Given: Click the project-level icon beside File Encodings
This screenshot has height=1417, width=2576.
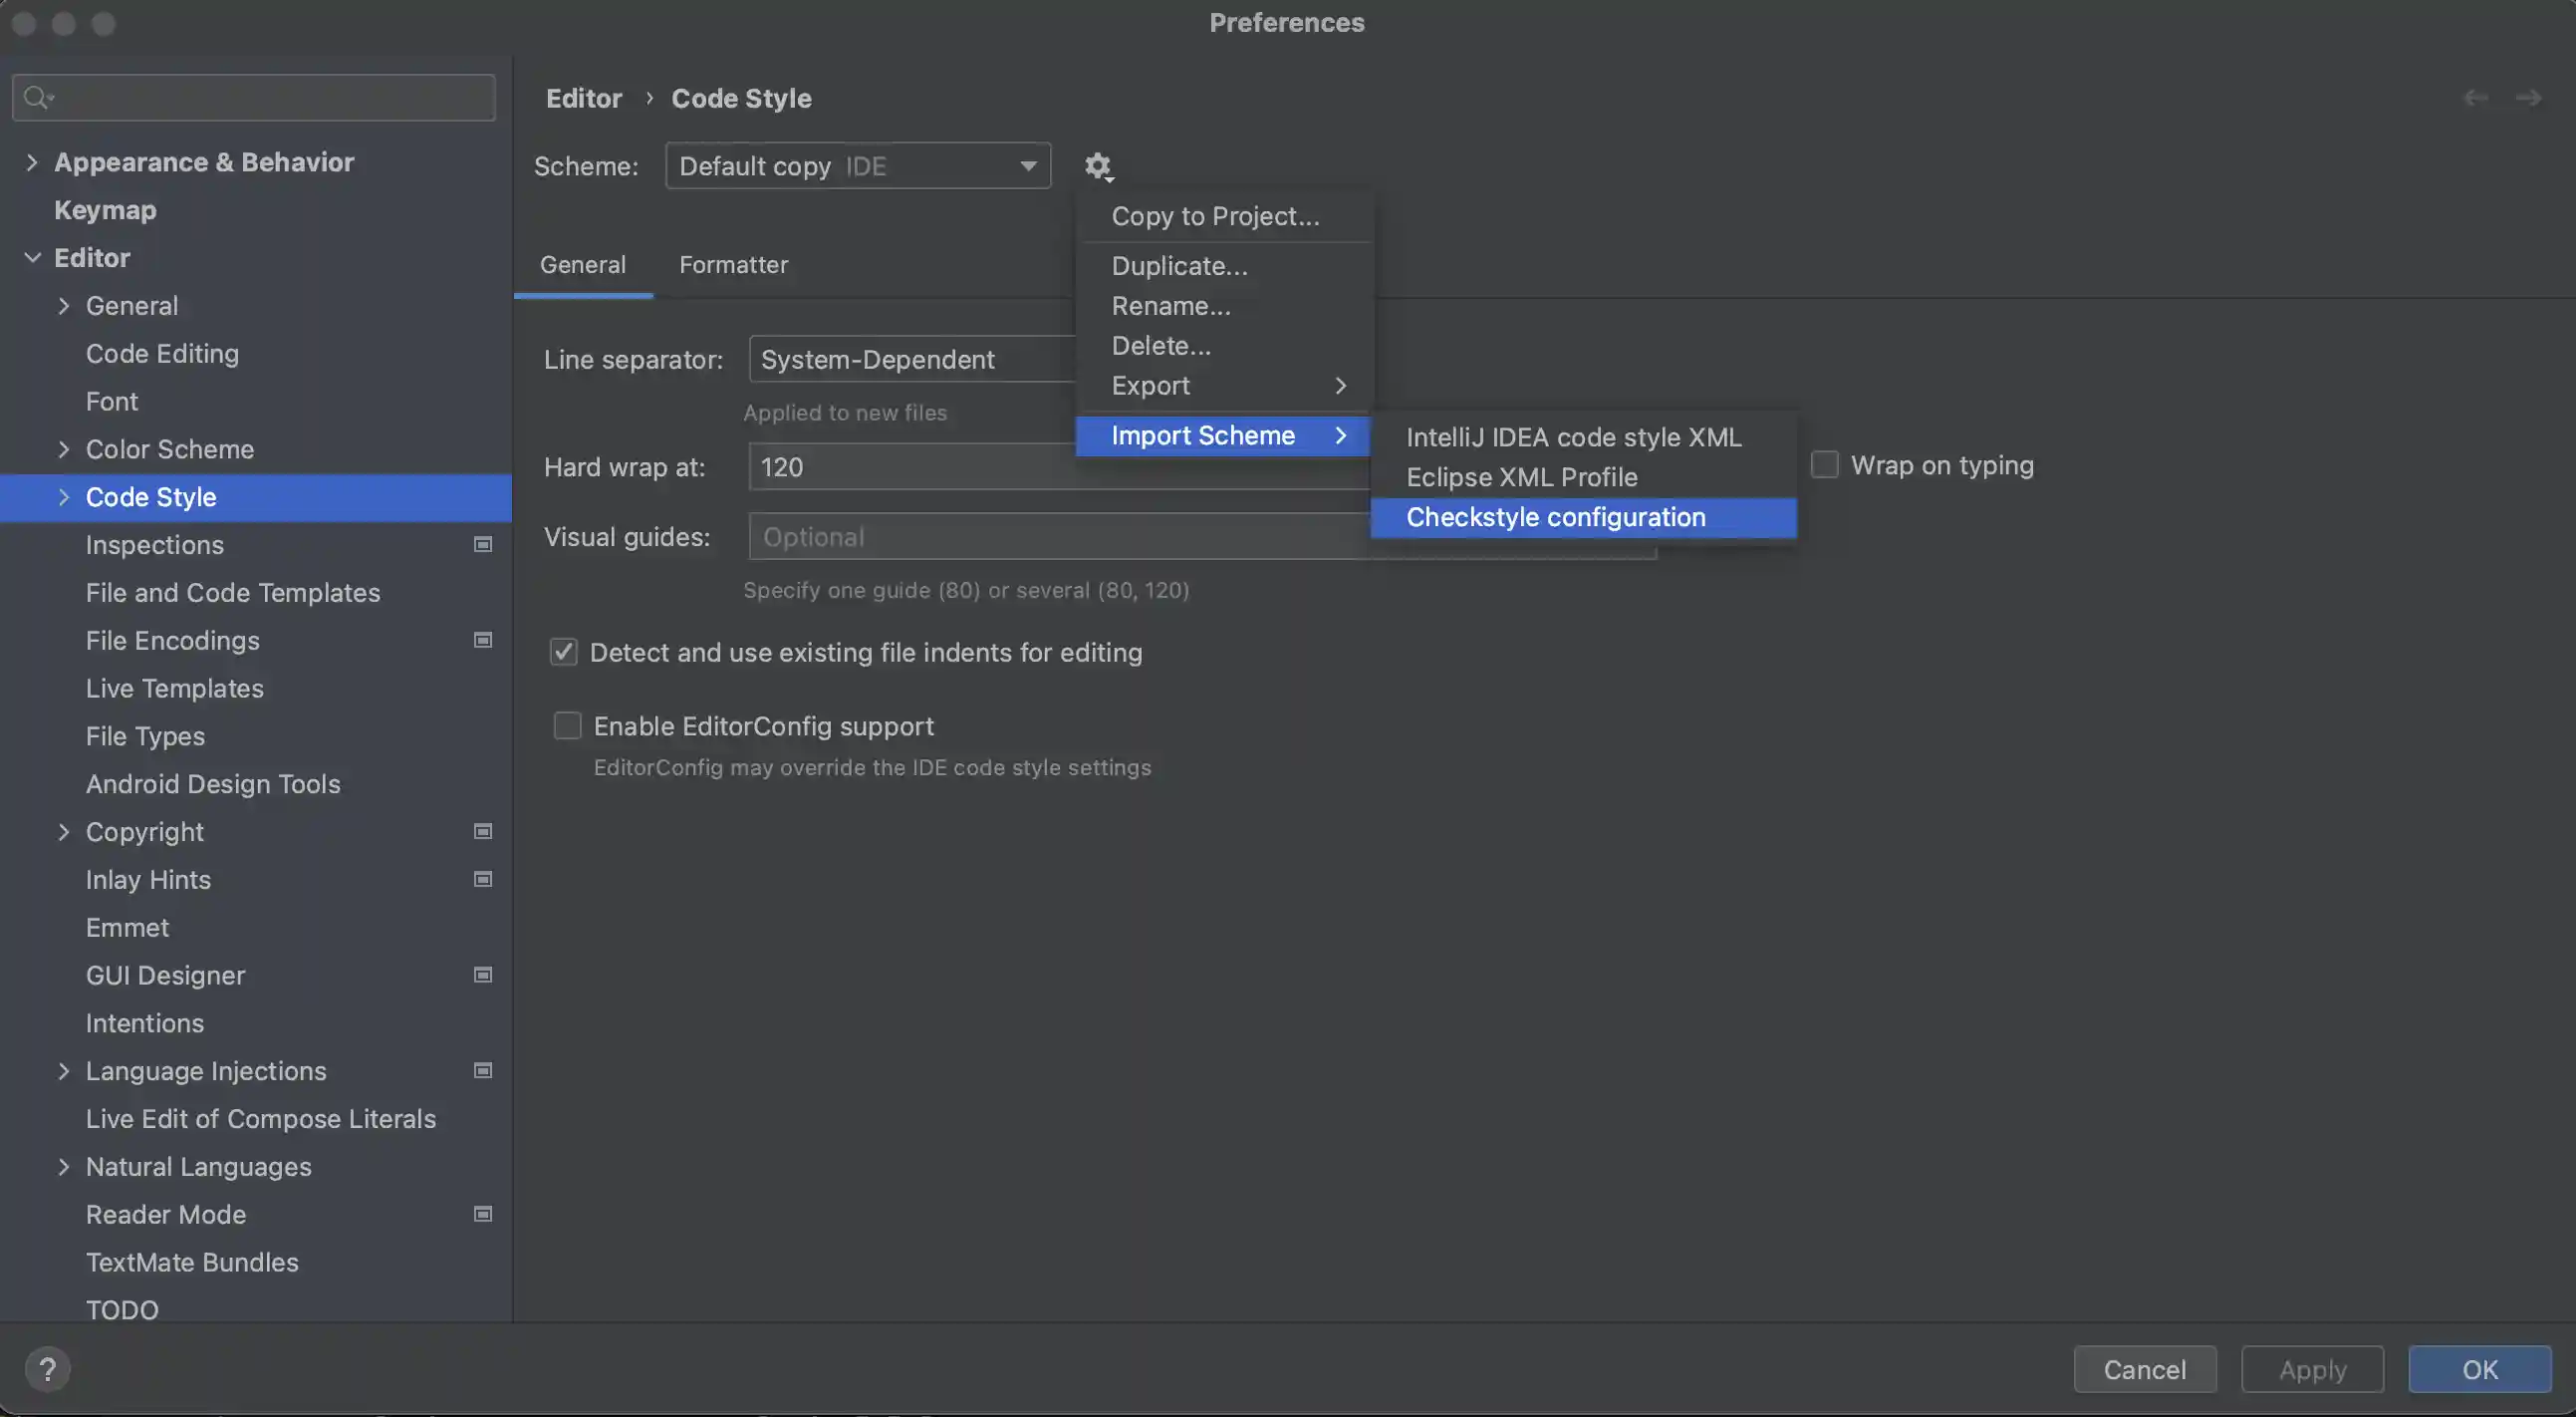Looking at the screenshot, I should click(x=483, y=641).
